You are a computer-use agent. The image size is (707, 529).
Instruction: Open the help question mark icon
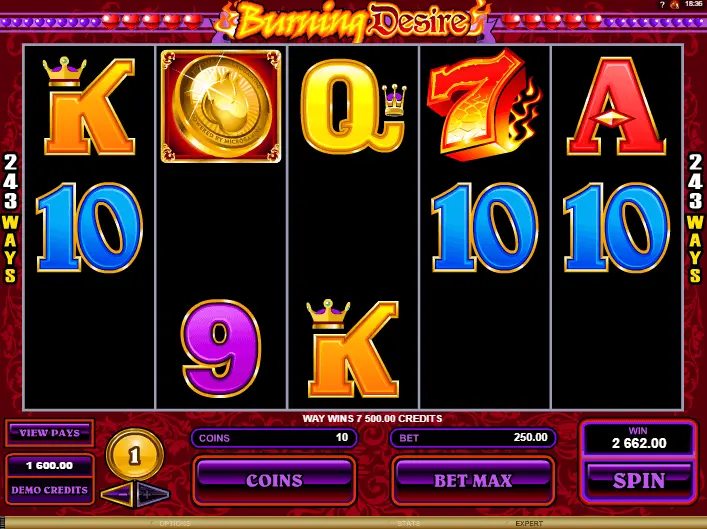pos(662,5)
